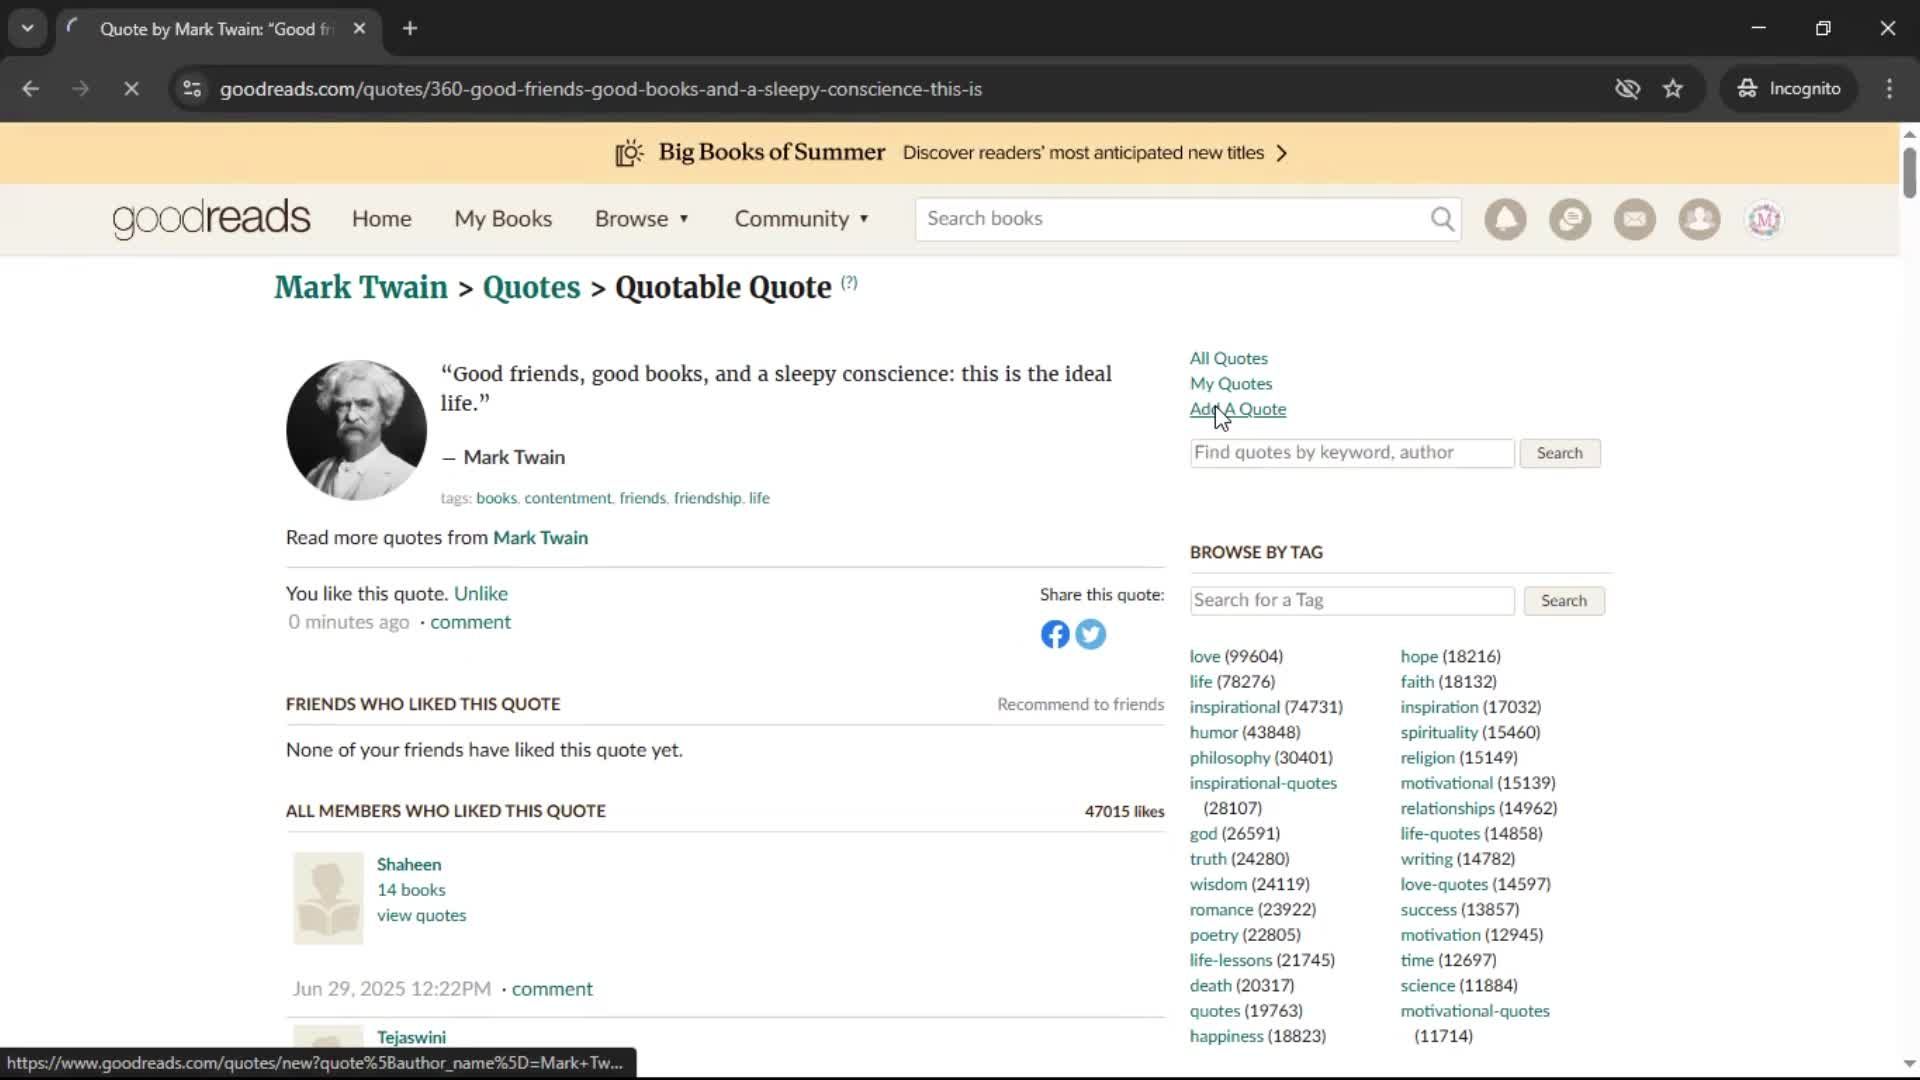Image resolution: width=1920 pixels, height=1080 pixels.
Task: Click the Big Books of Summer banner icon
Action: pyautogui.click(x=629, y=153)
